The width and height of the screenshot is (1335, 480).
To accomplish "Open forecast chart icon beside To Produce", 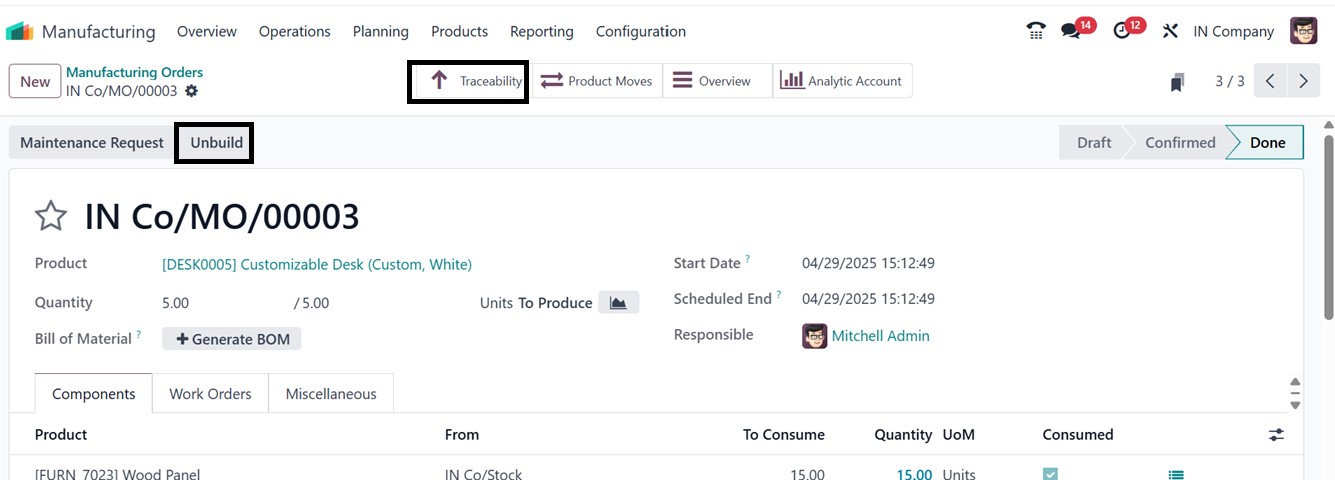I will click(618, 303).
